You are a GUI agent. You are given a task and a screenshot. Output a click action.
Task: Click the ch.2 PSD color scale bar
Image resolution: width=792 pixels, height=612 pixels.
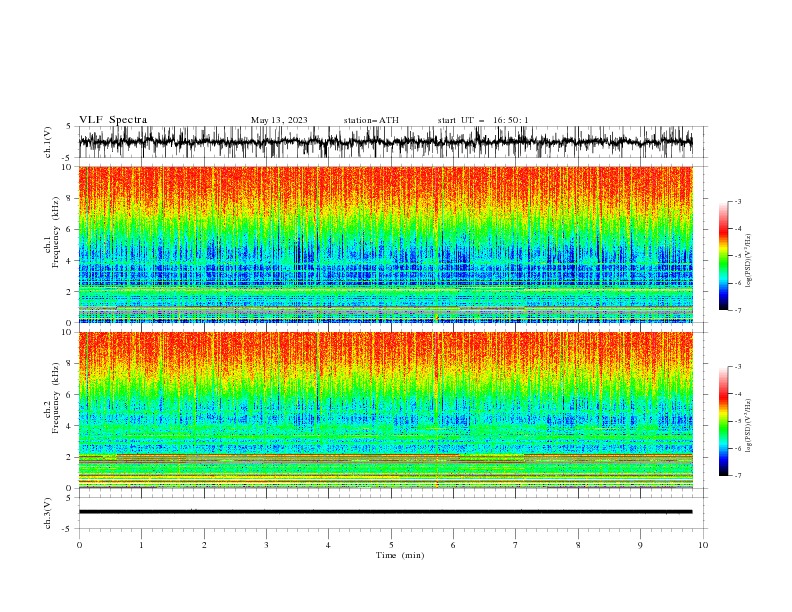pos(723,421)
